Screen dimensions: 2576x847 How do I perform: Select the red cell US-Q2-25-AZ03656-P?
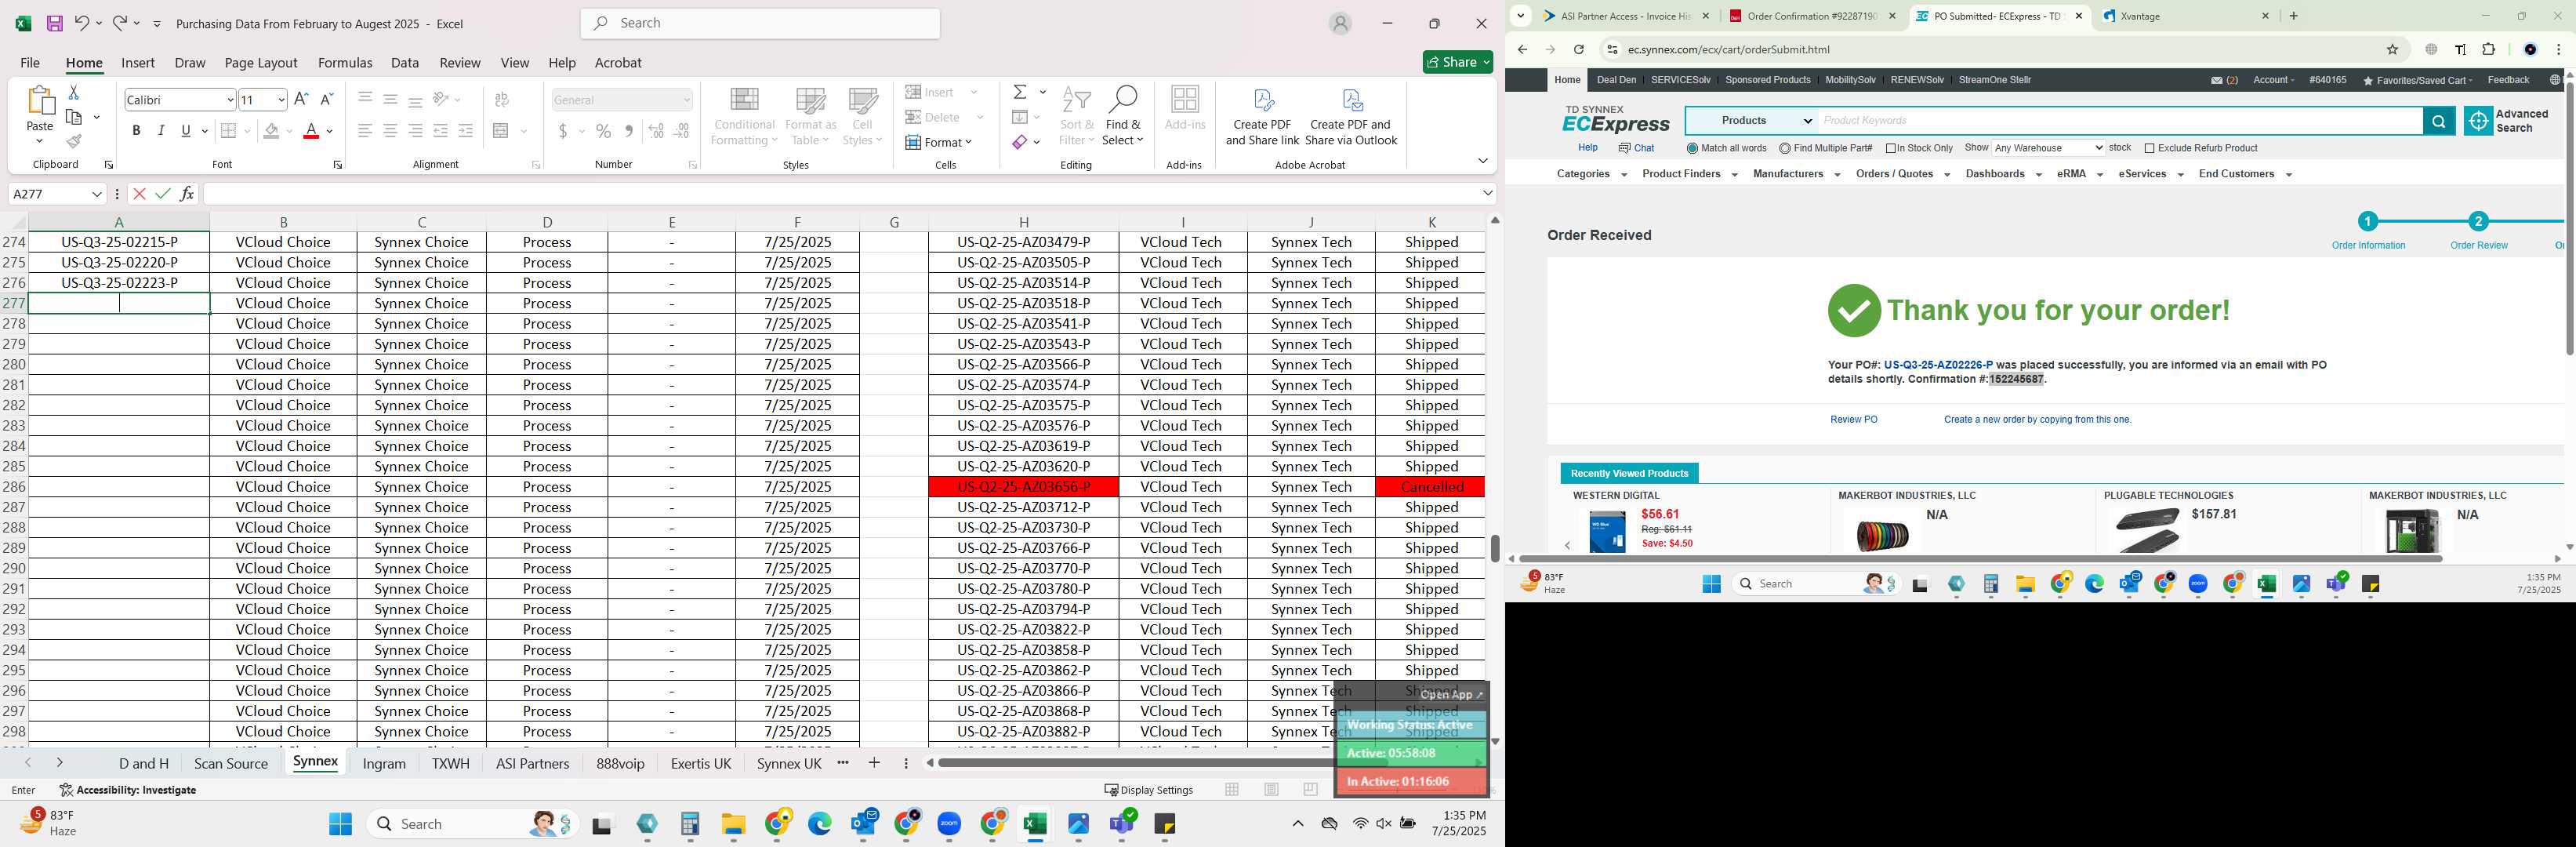[x=1023, y=487]
